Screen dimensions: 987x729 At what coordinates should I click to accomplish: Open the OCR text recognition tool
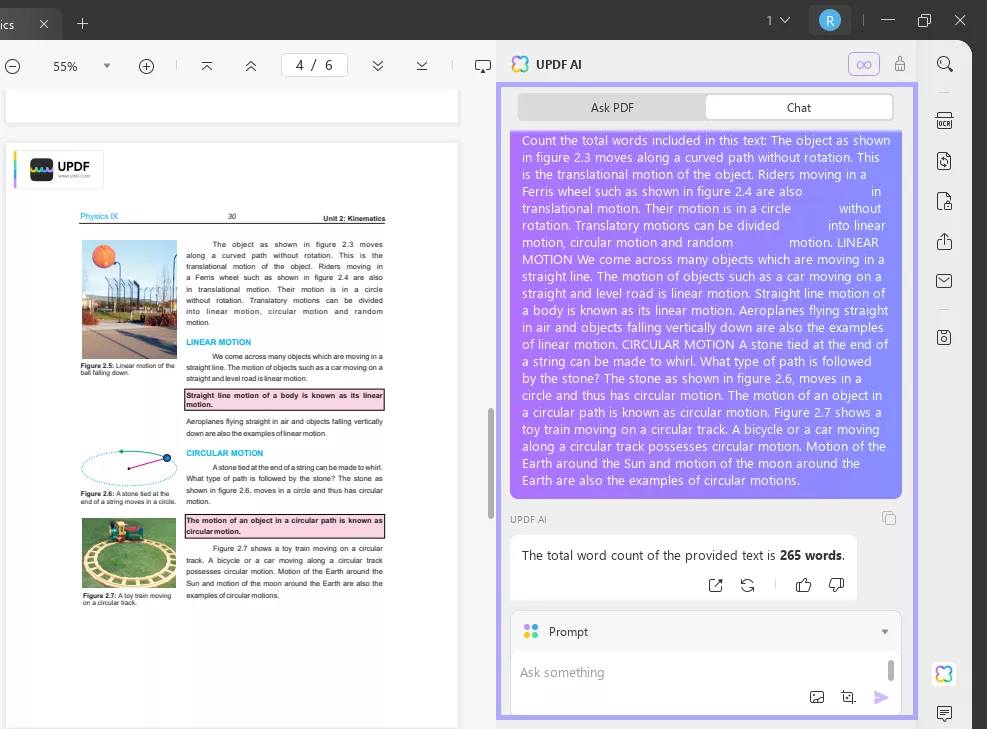[944, 120]
